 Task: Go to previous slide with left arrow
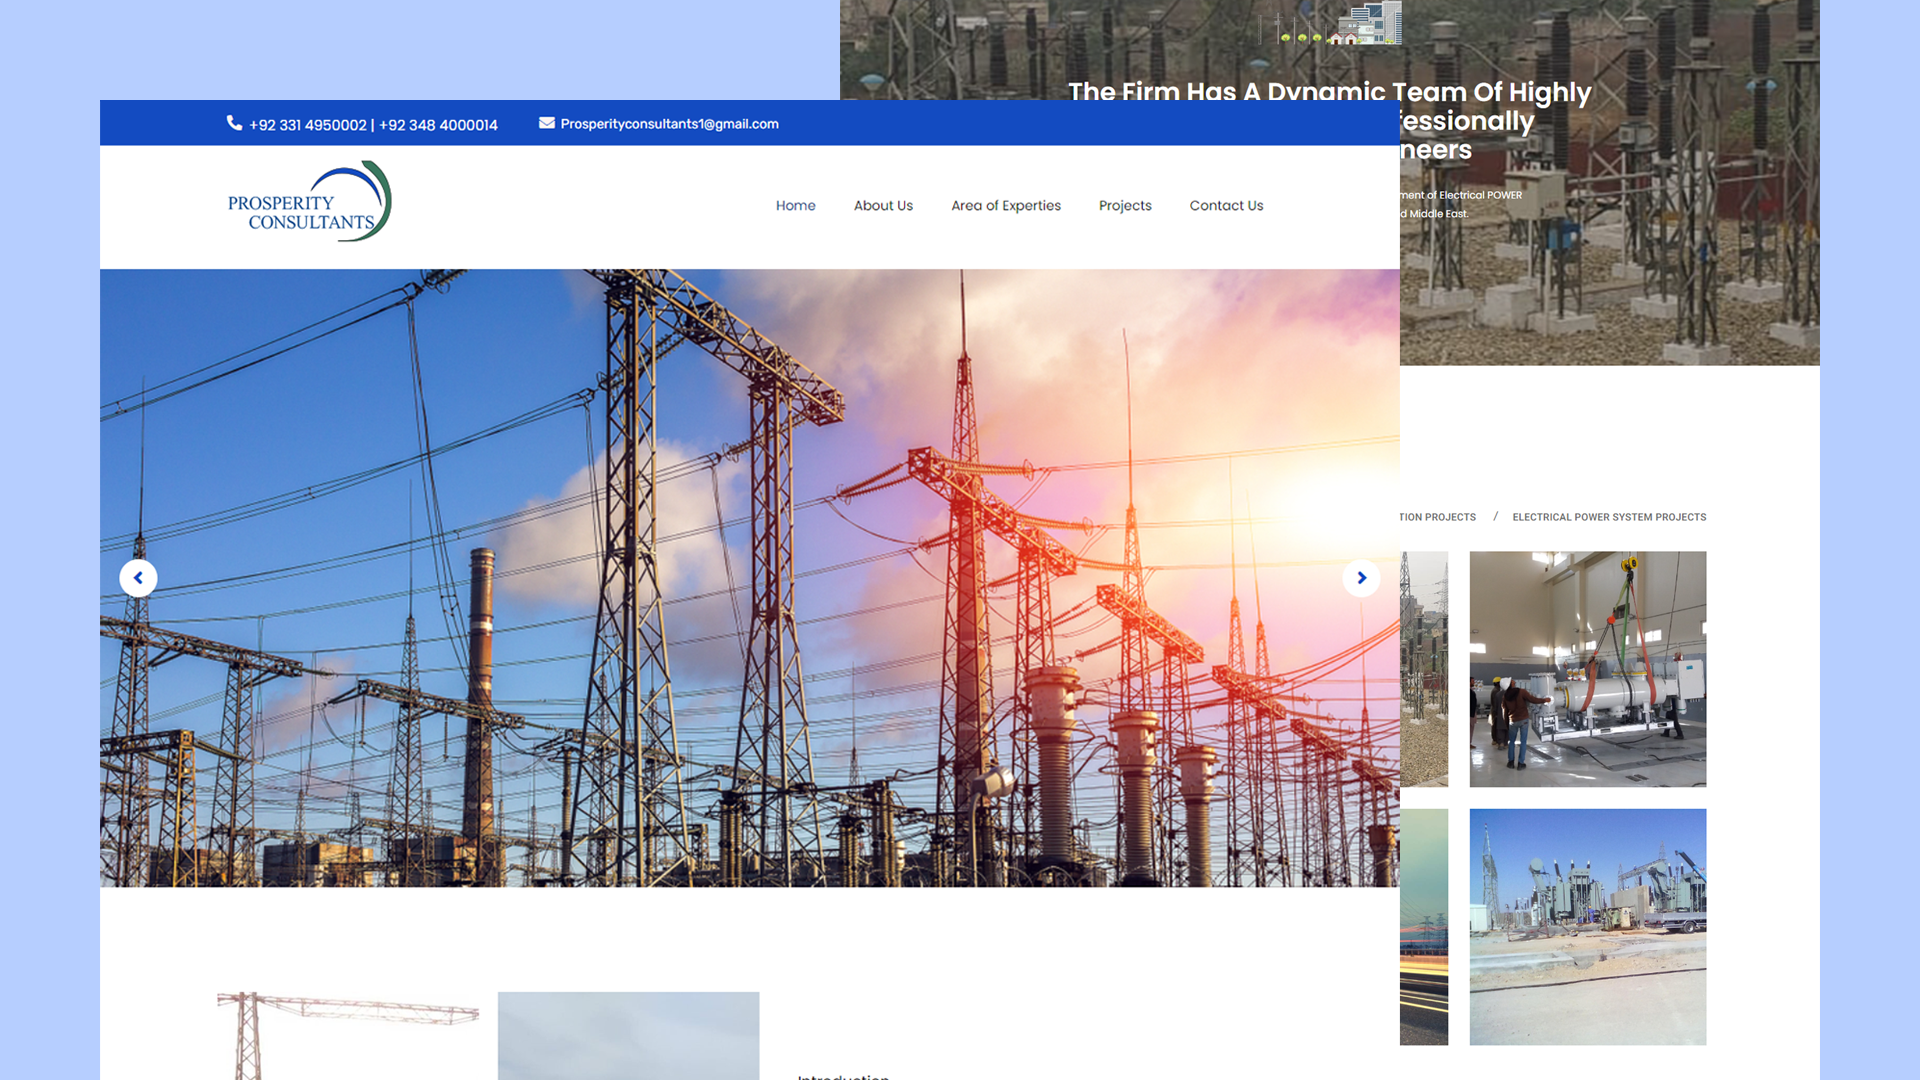pos(138,578)
